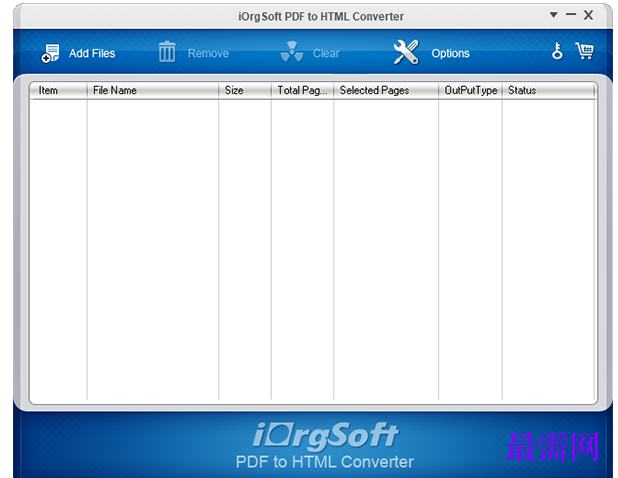This screenshot has width=618, height=478.
Task: Click the Add Files document icon
Action: (50, 53)
